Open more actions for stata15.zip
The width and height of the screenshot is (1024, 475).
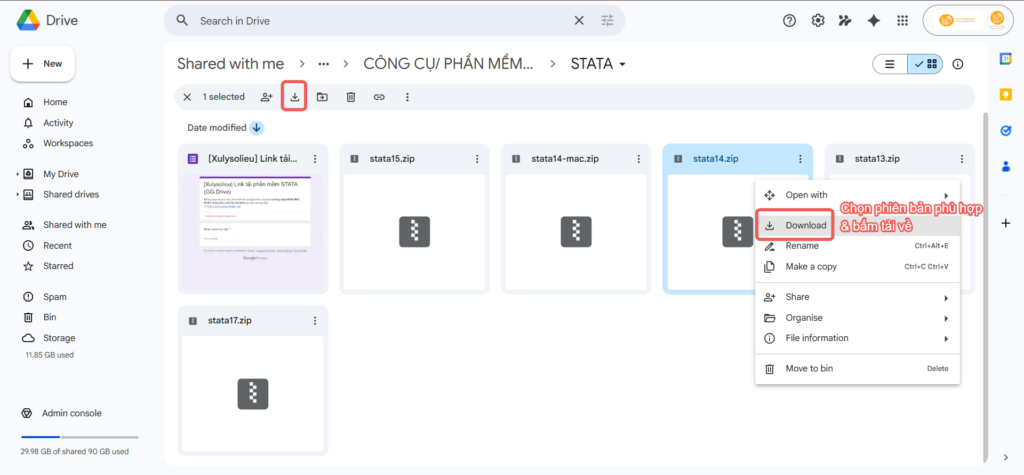coord(477,159)
